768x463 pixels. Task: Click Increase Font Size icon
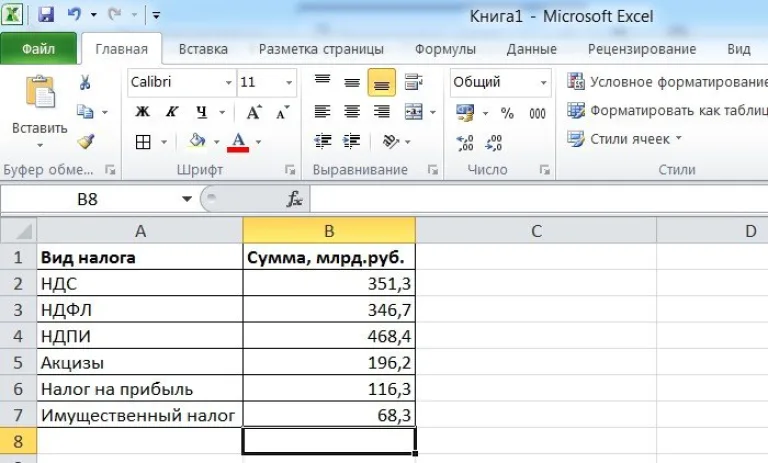254,113
